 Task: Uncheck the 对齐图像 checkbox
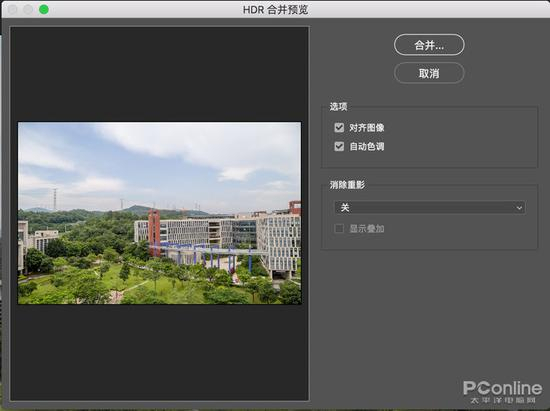point(339,127)
